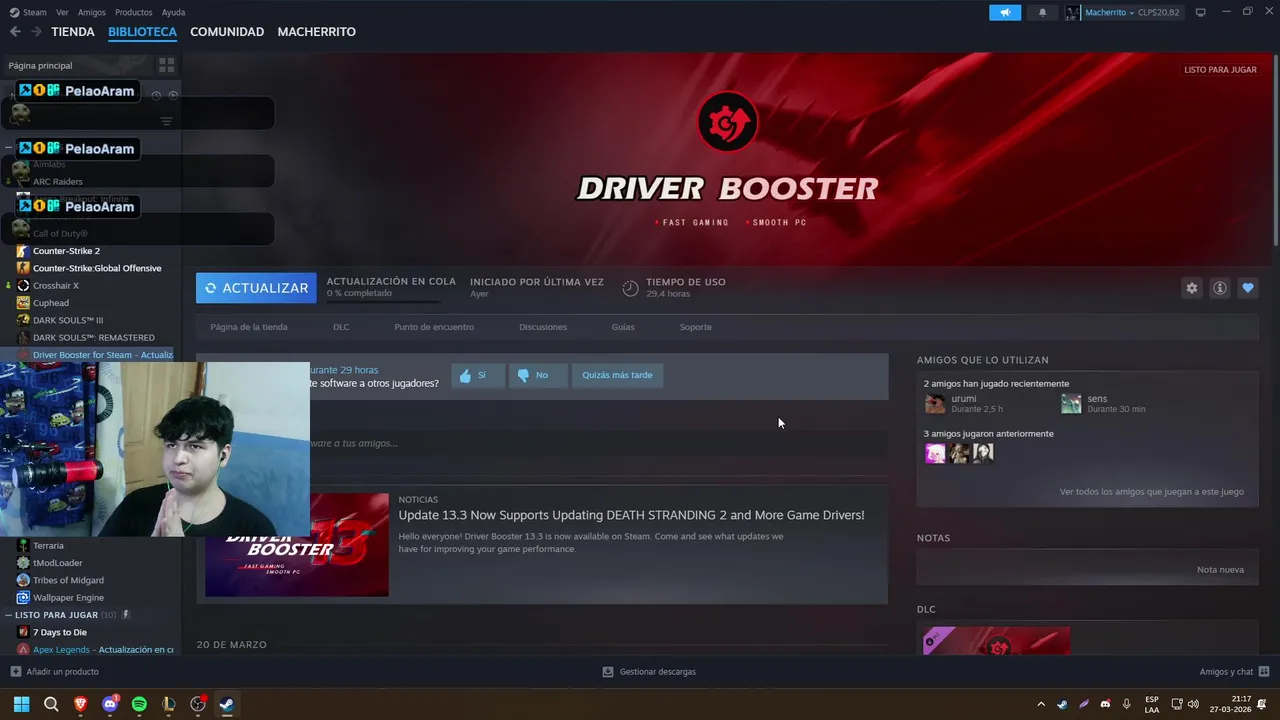
Task: Go forward with the right arrow
Action: [x=36, y=32]
